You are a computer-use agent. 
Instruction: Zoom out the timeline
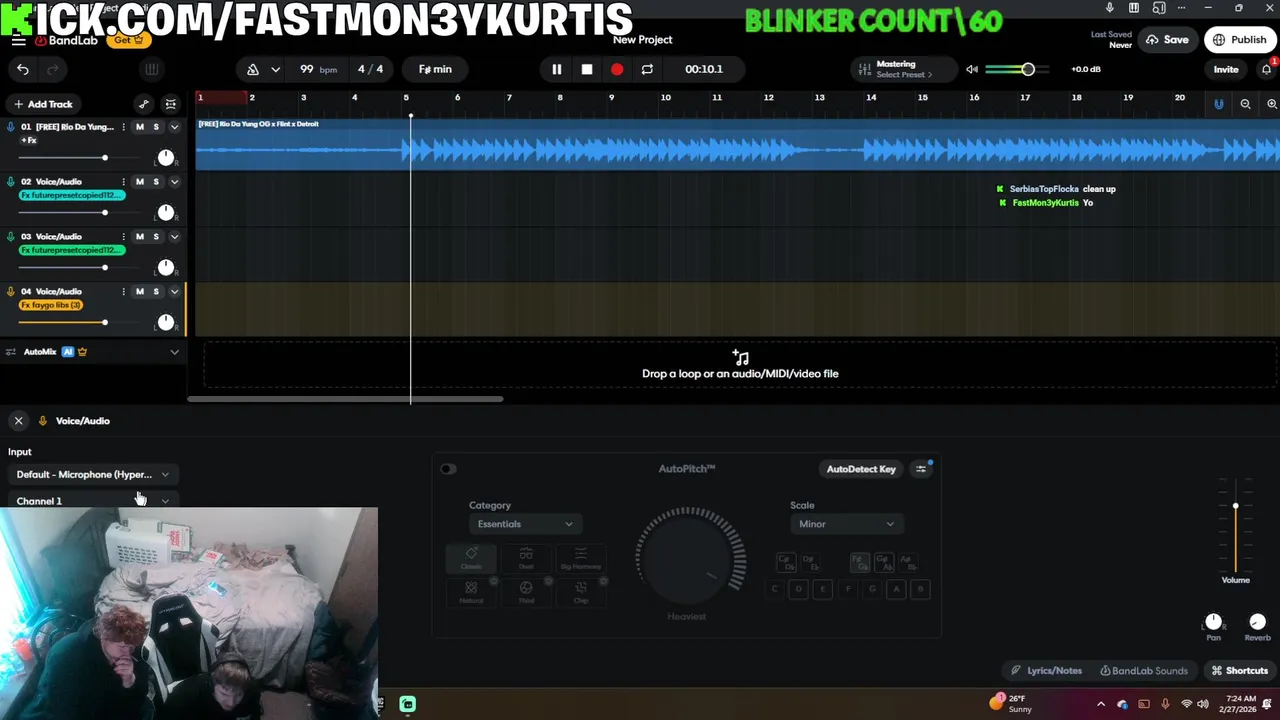click(1245, 104)
